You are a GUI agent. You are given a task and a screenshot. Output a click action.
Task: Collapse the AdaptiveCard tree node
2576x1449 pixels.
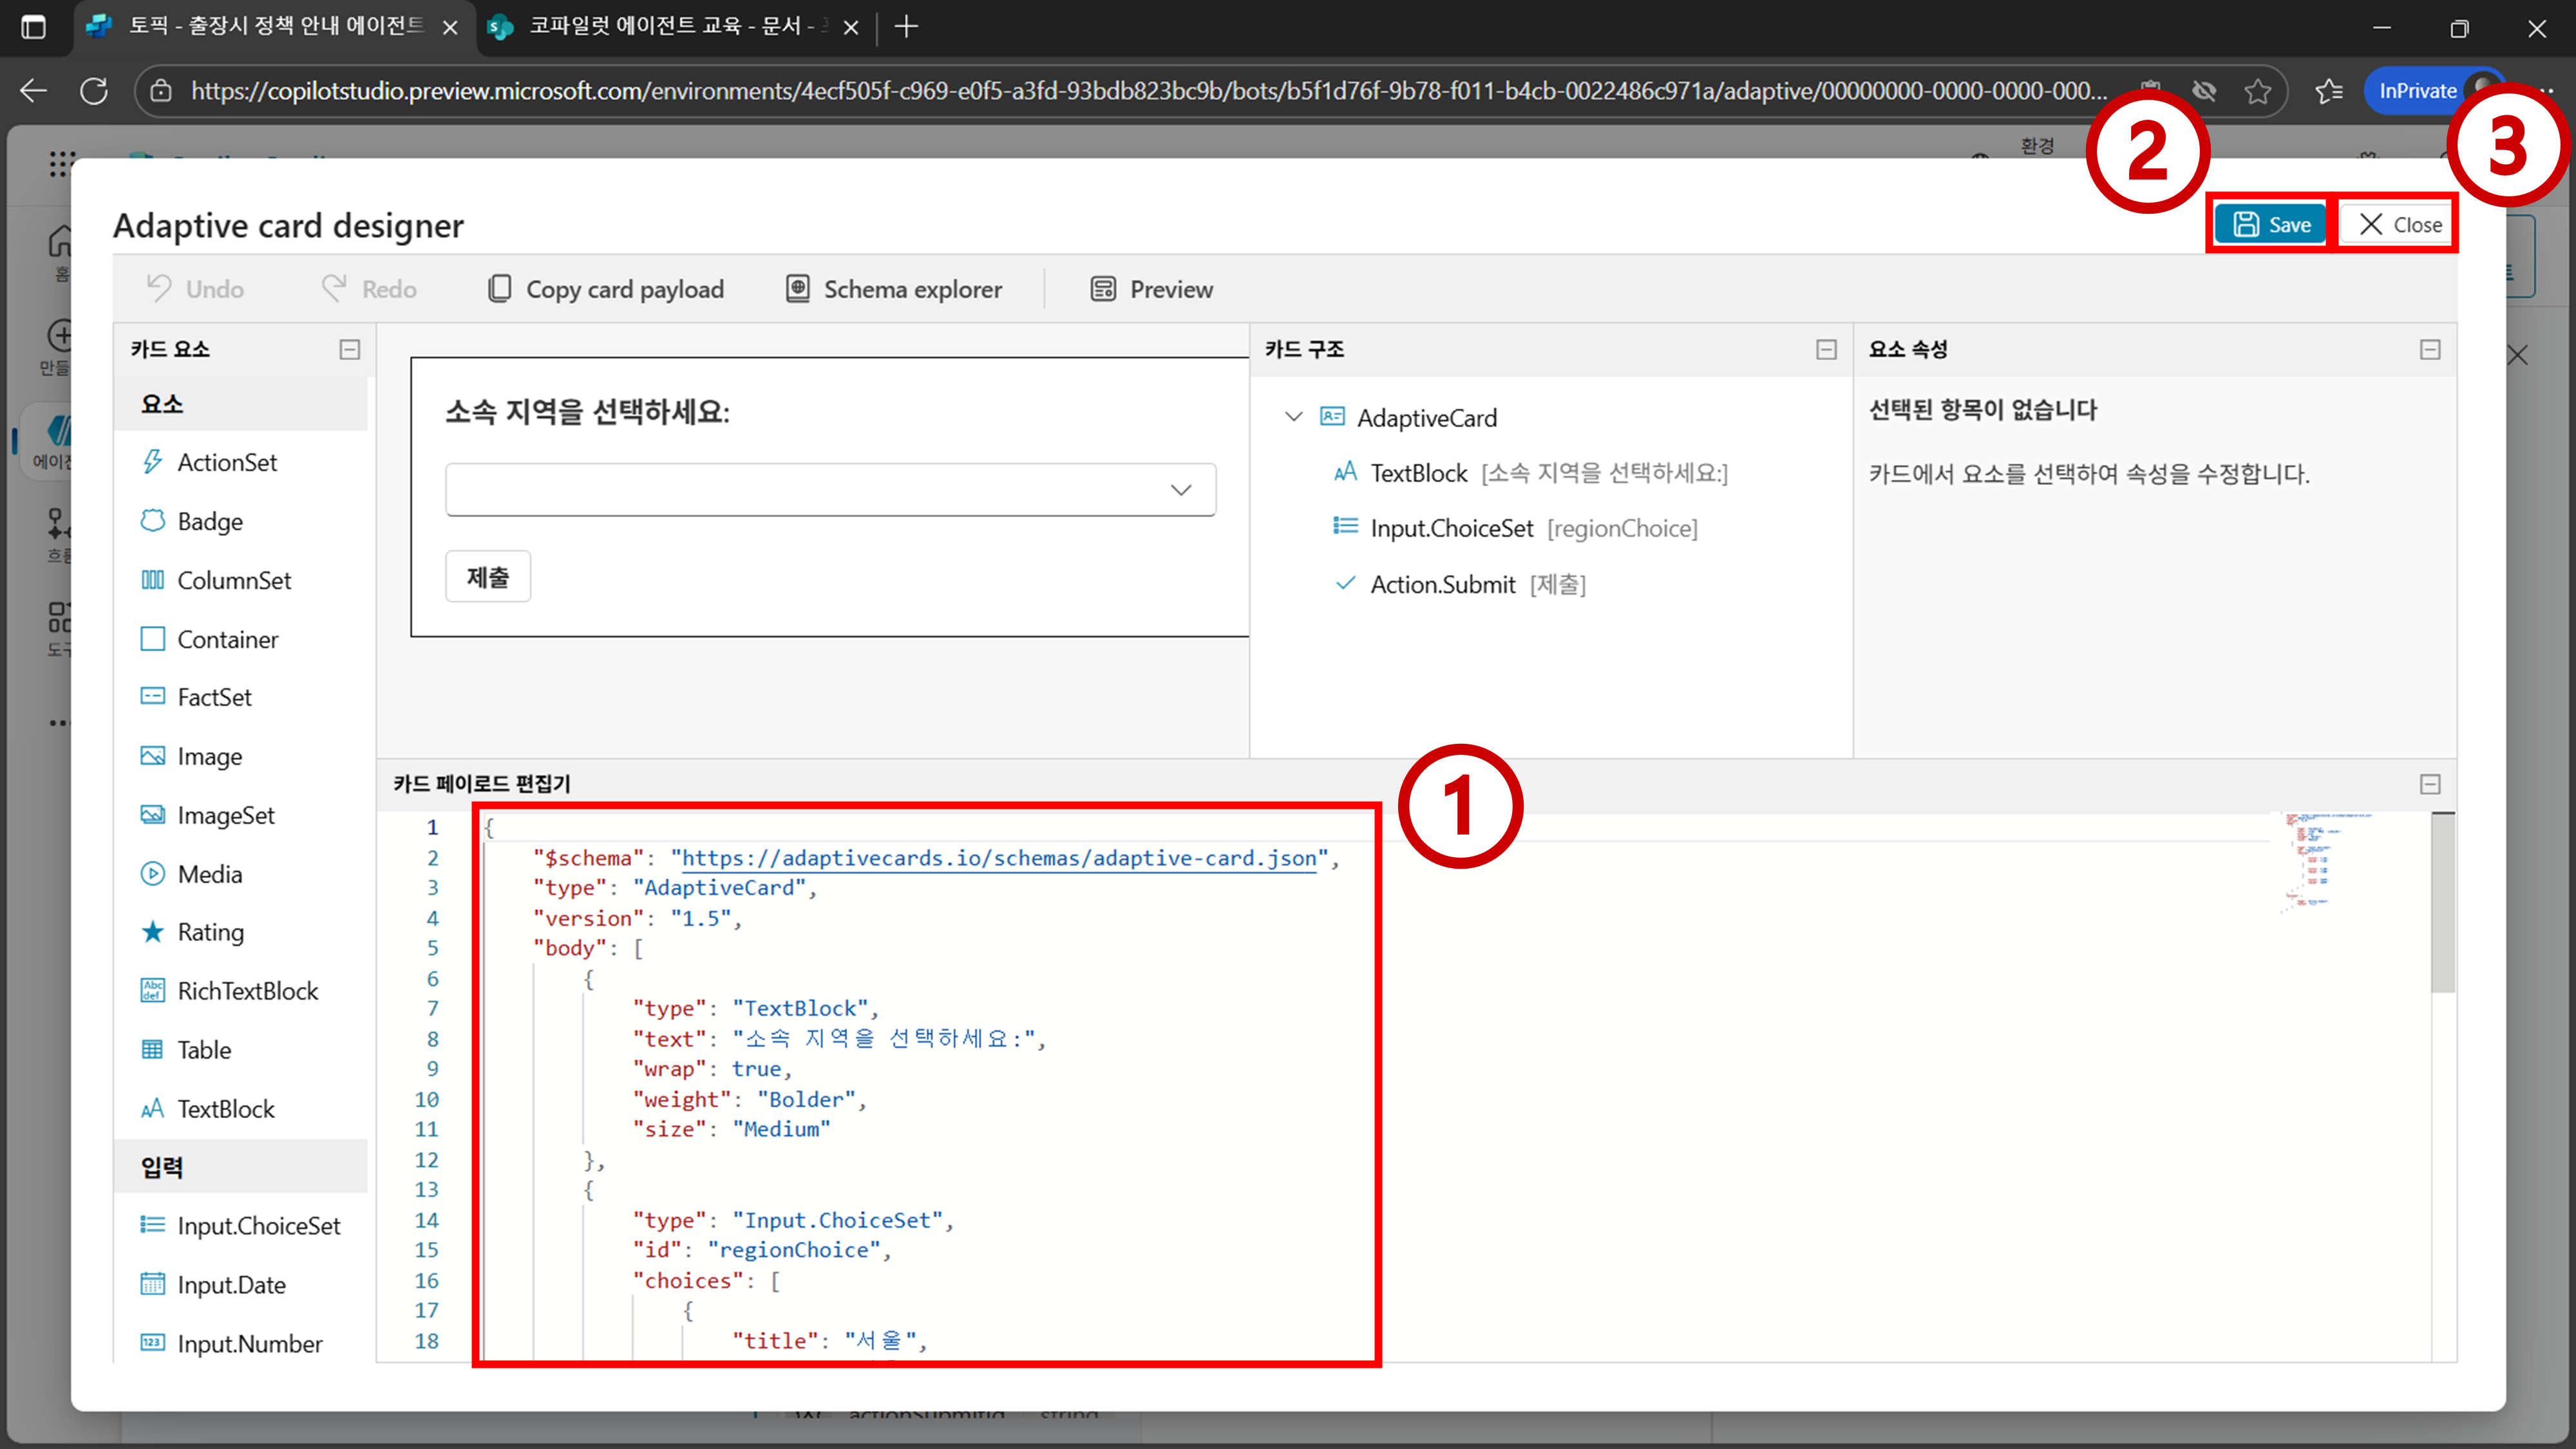(1294, 417)
